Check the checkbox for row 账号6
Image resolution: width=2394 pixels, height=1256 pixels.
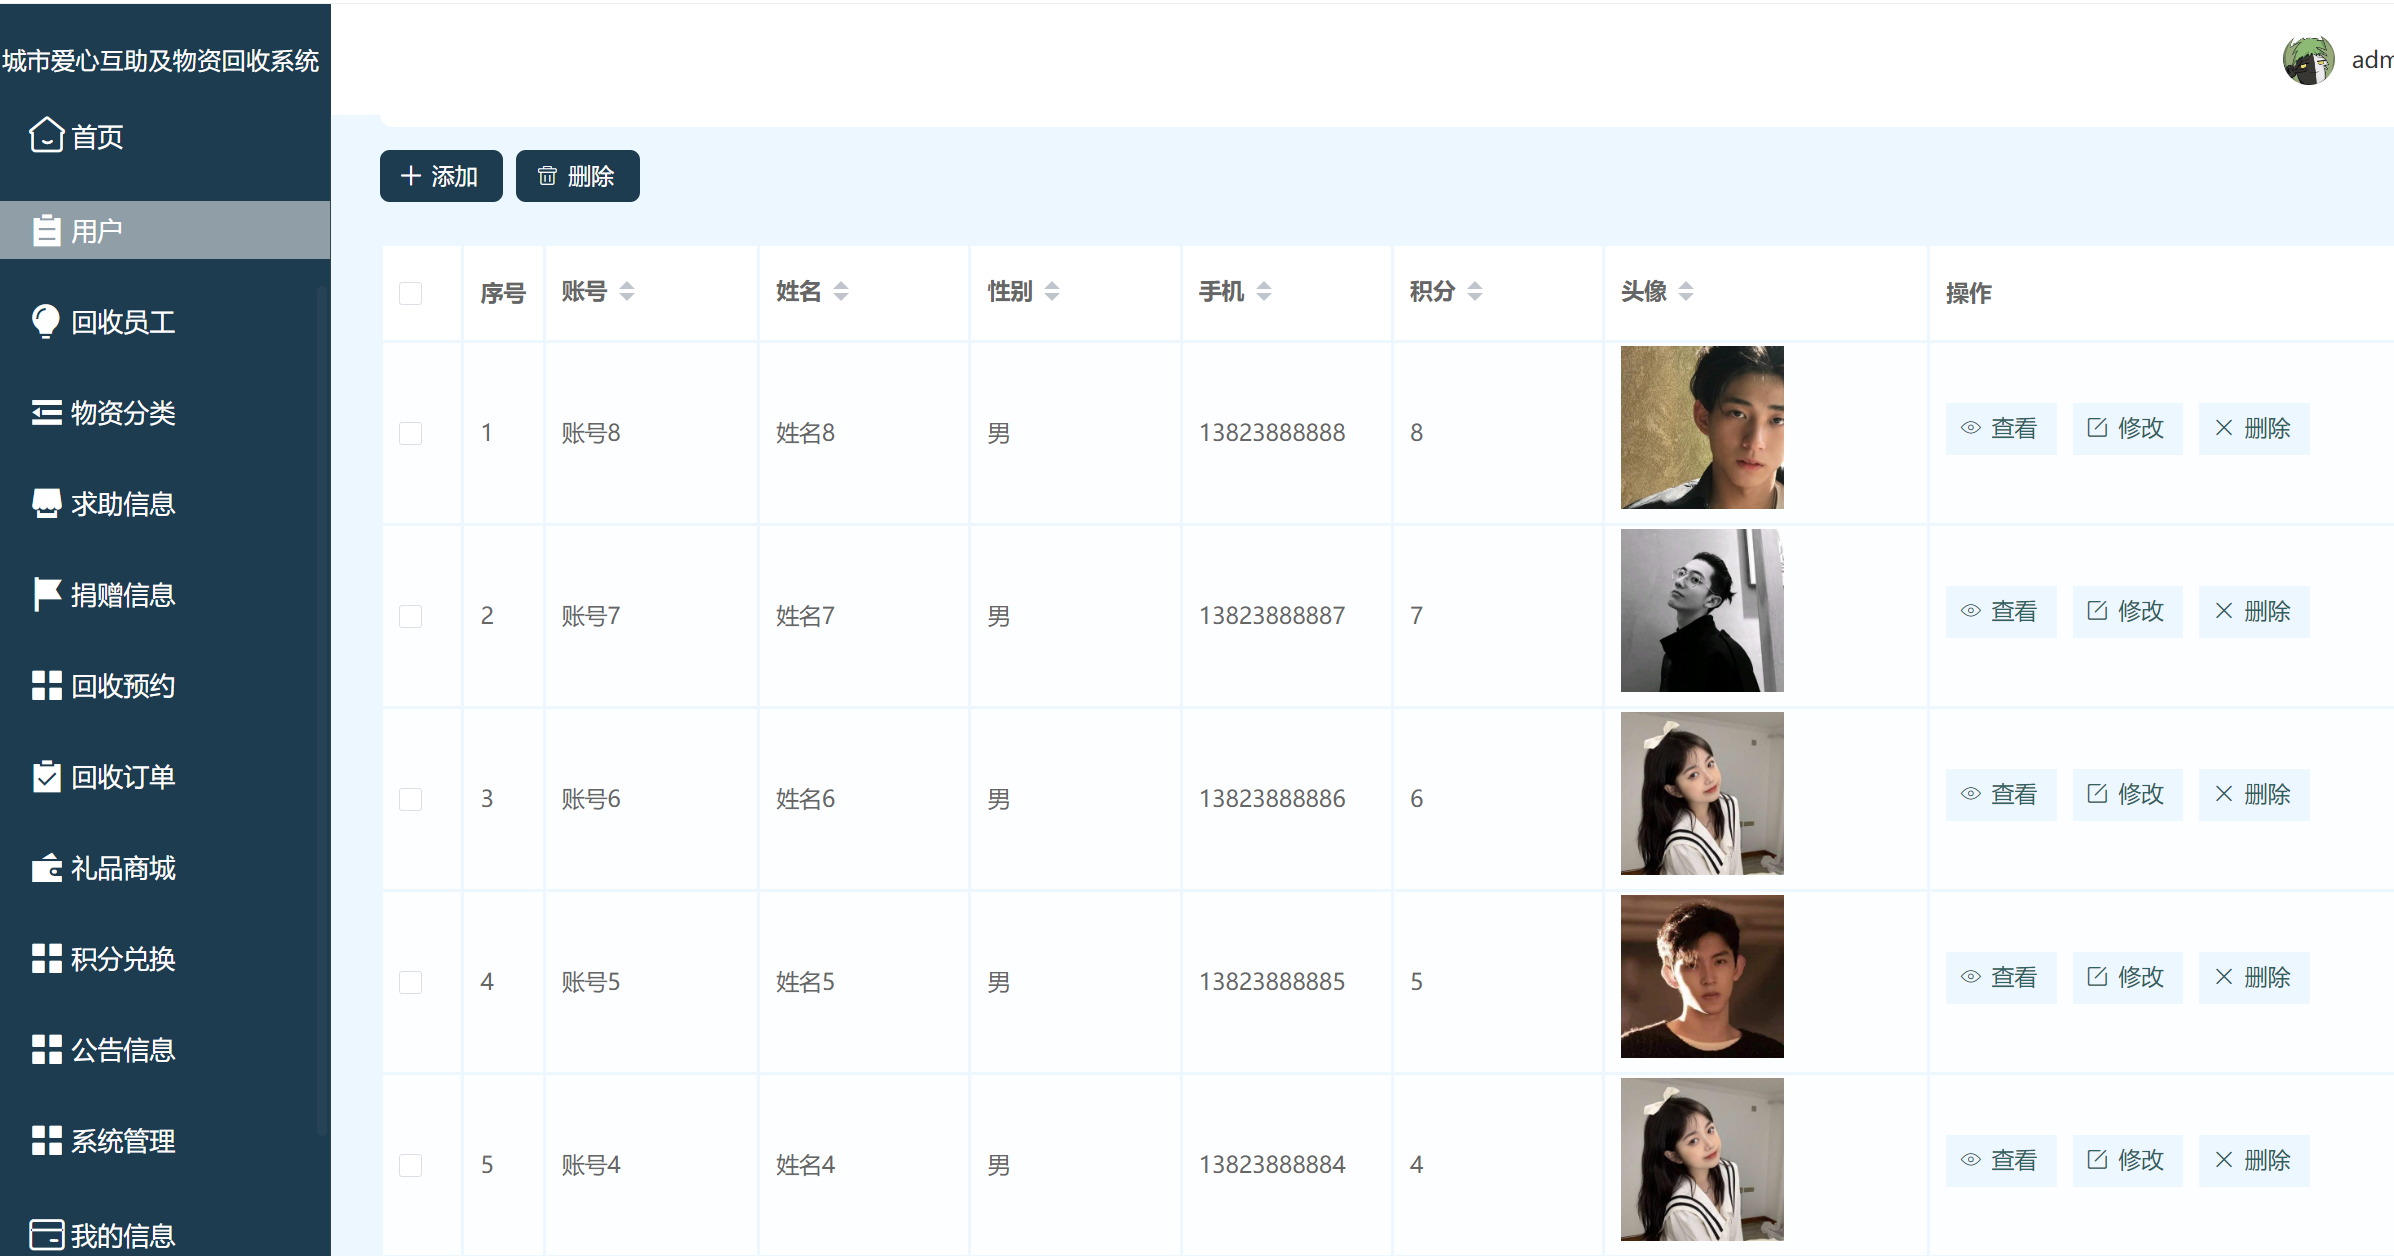[410, 799]
